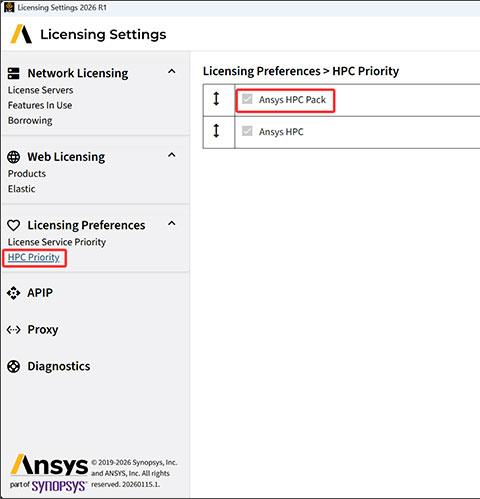Open Diagnostics via its lifebuoy icon
The height and width of the screenshot is (499, 480).
(13, 366)
